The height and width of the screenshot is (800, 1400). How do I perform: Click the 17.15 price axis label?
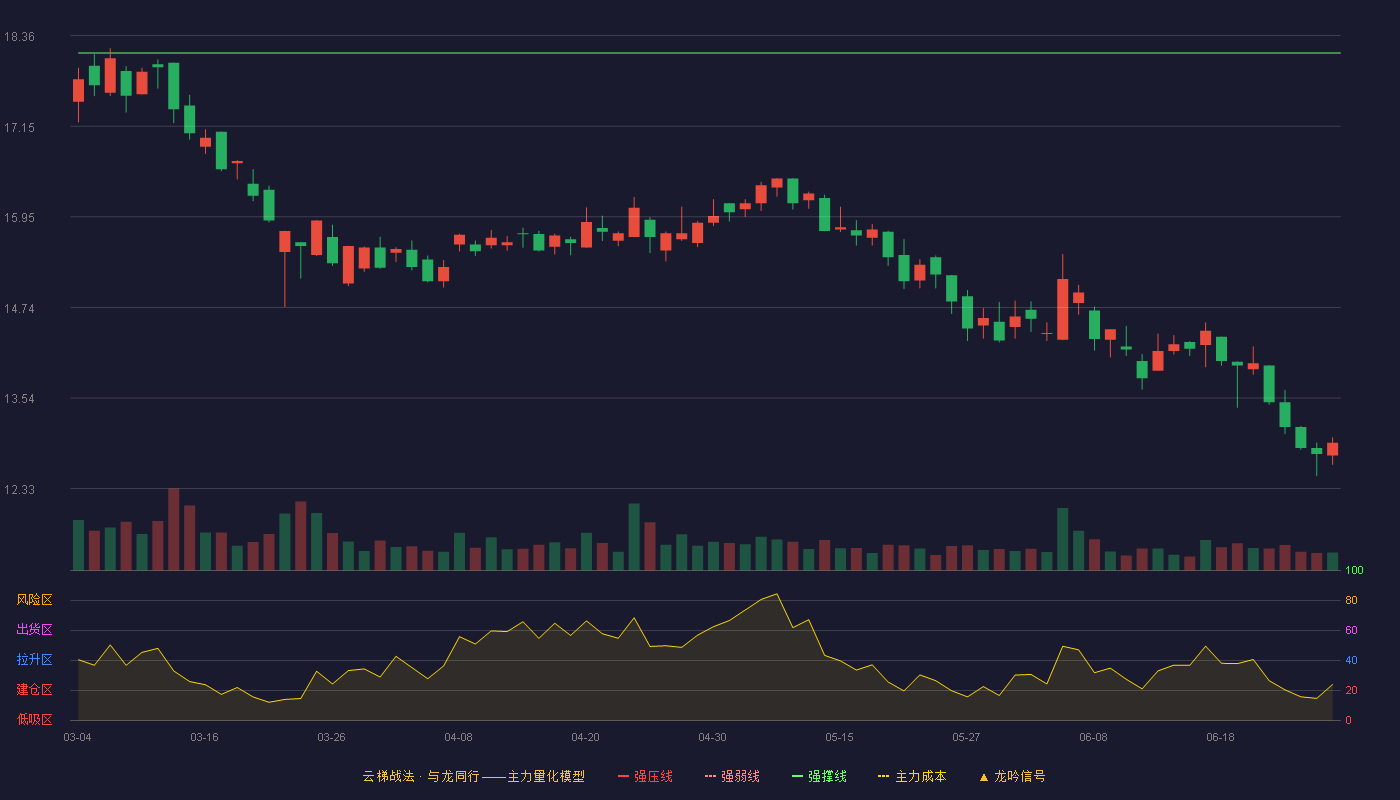(x=19, y=127)
